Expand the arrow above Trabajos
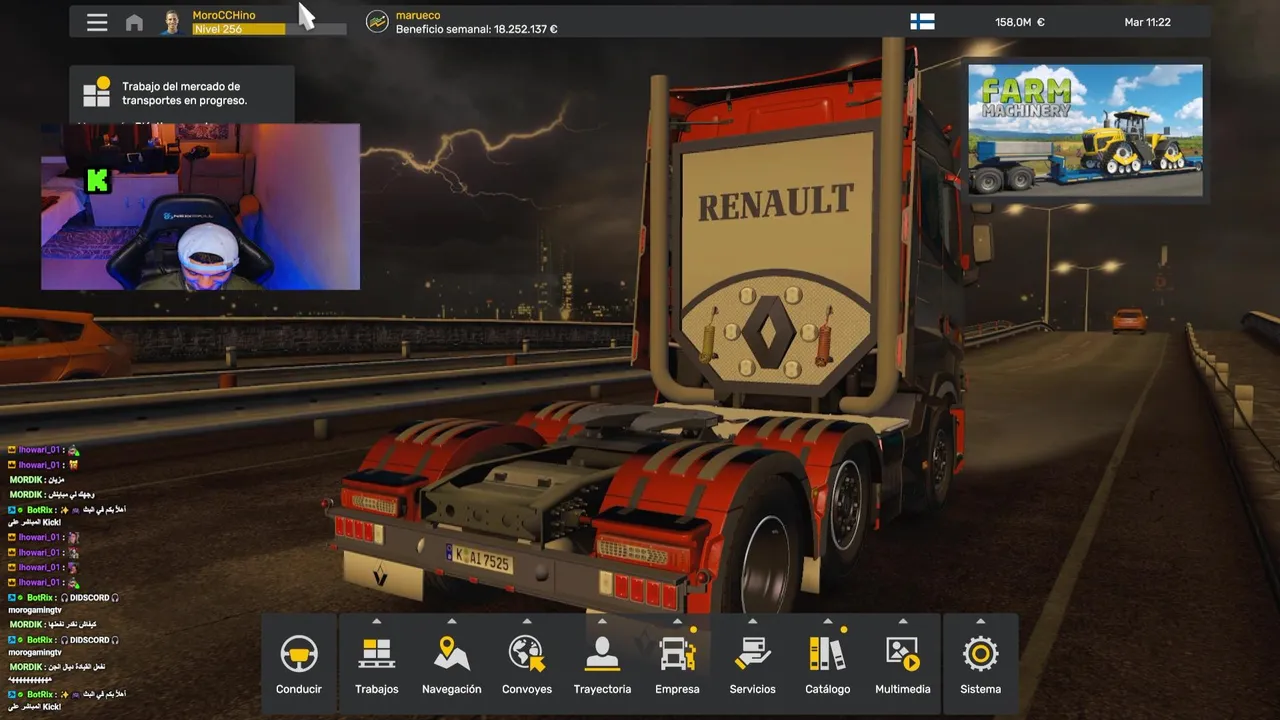 point(377,621)
